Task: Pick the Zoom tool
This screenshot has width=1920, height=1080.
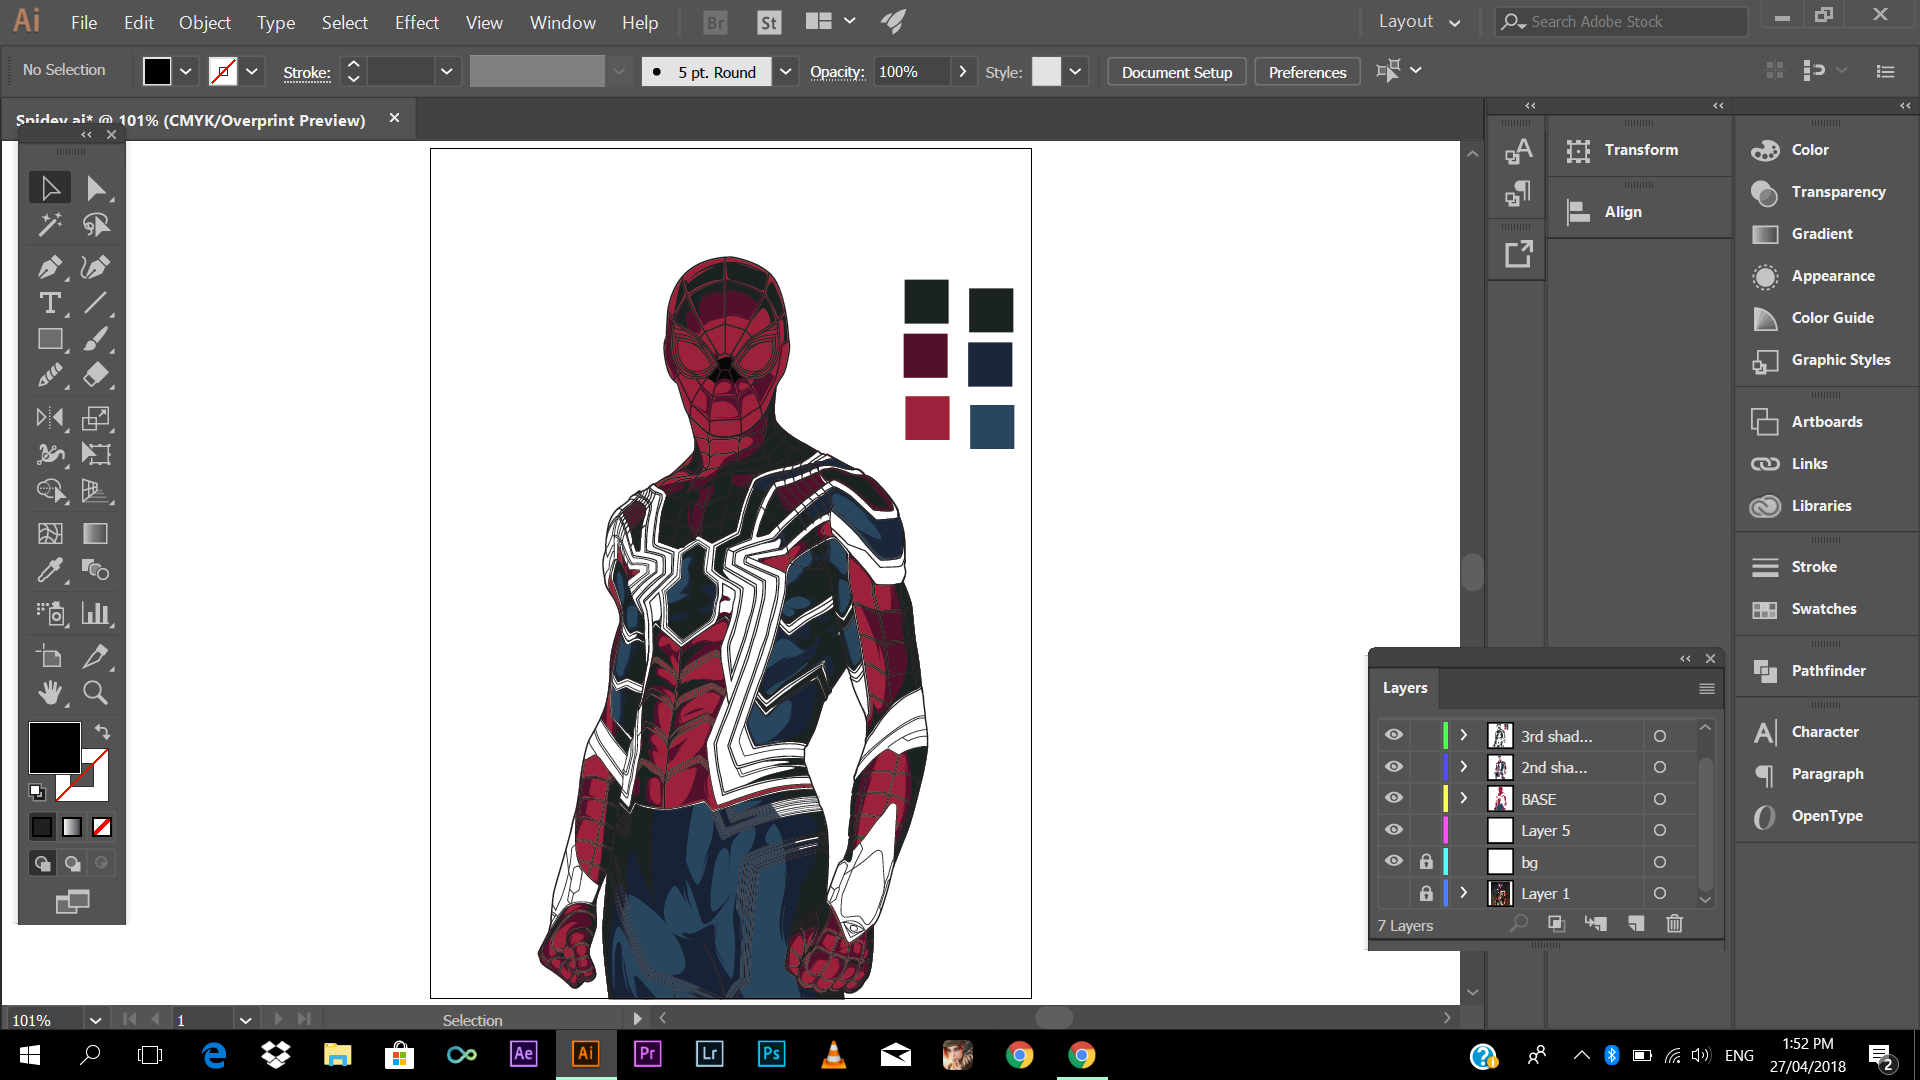Action: coord(96,692)
